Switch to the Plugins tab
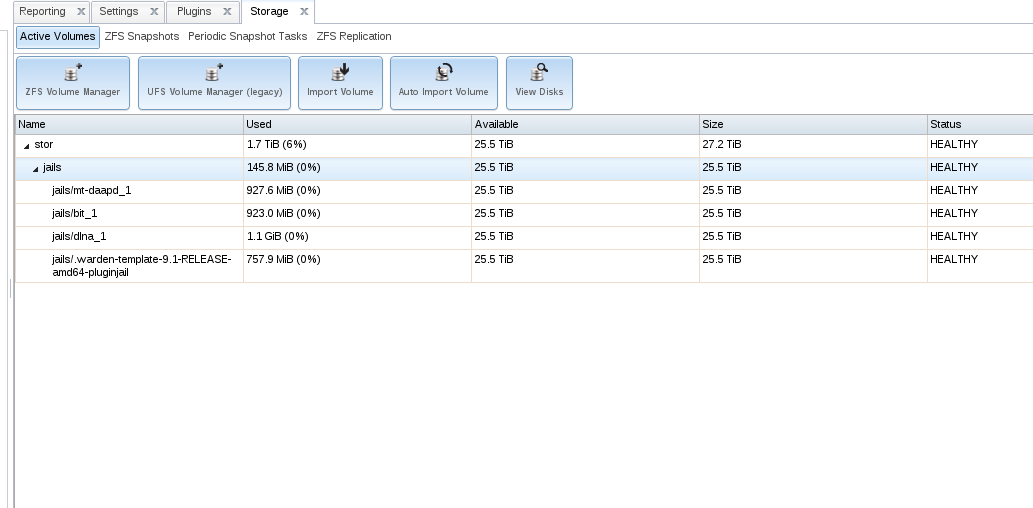The width and height of the screenshot is (1033, 508). point(194,12)
